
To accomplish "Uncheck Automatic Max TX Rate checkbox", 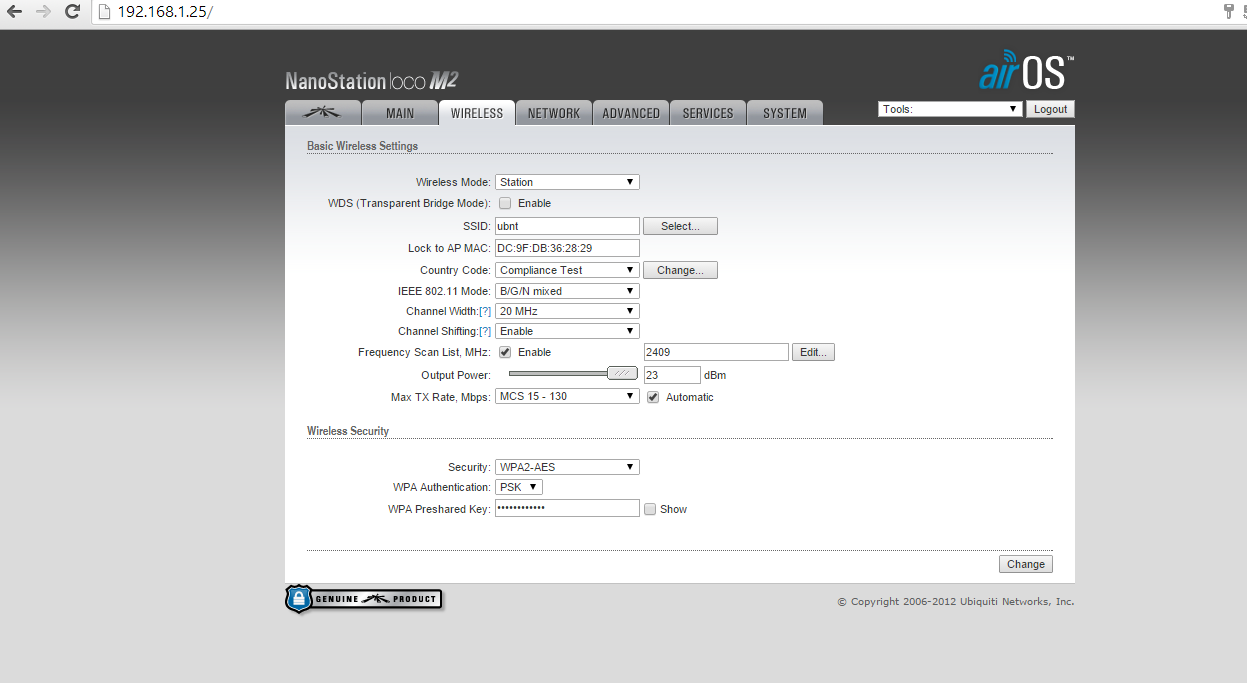I will point(653,398).
